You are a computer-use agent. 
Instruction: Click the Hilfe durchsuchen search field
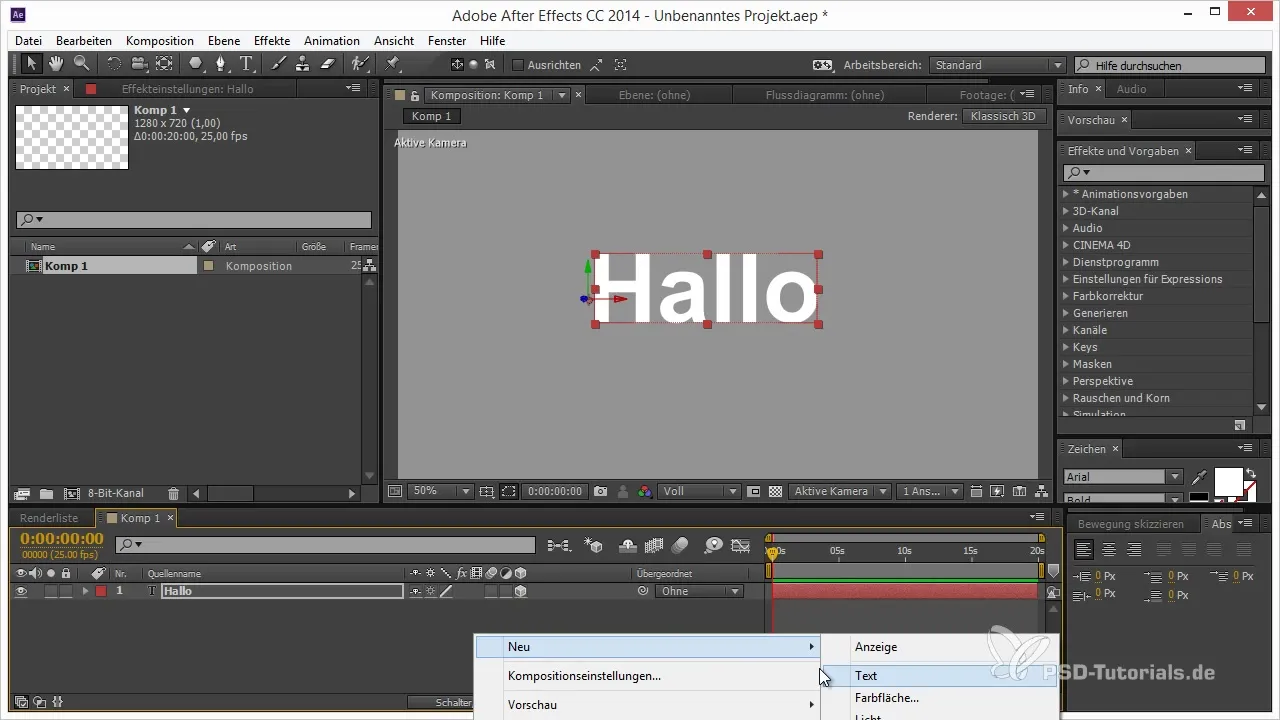(x=1170, y=65)
